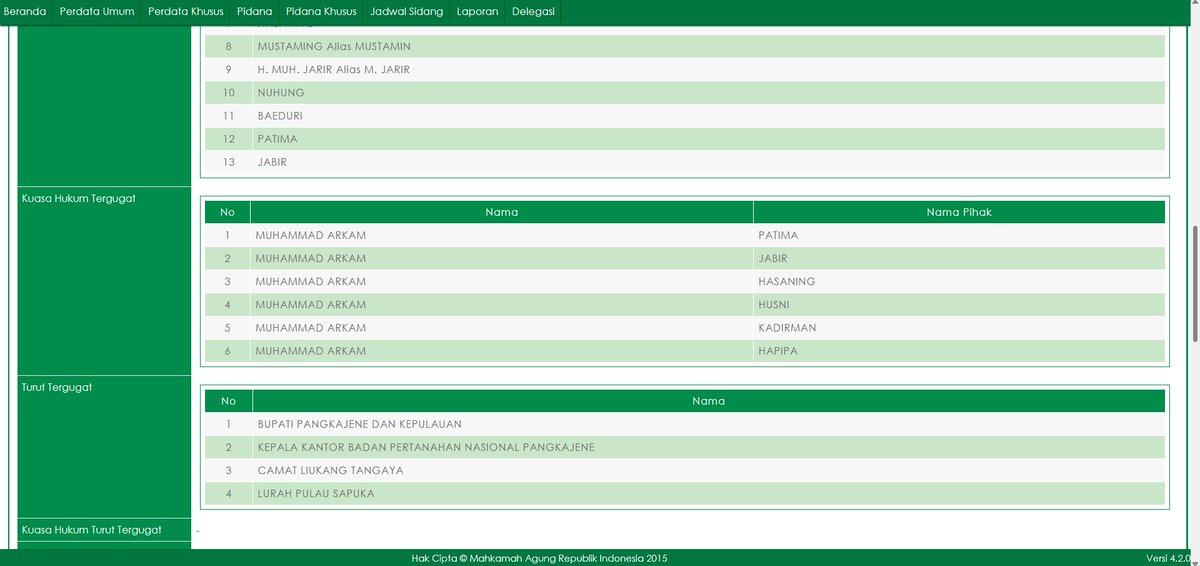Click the No header in Kuasa Hukum table
The height and width of the screenshot is (566, 1200).
(228, 212)
